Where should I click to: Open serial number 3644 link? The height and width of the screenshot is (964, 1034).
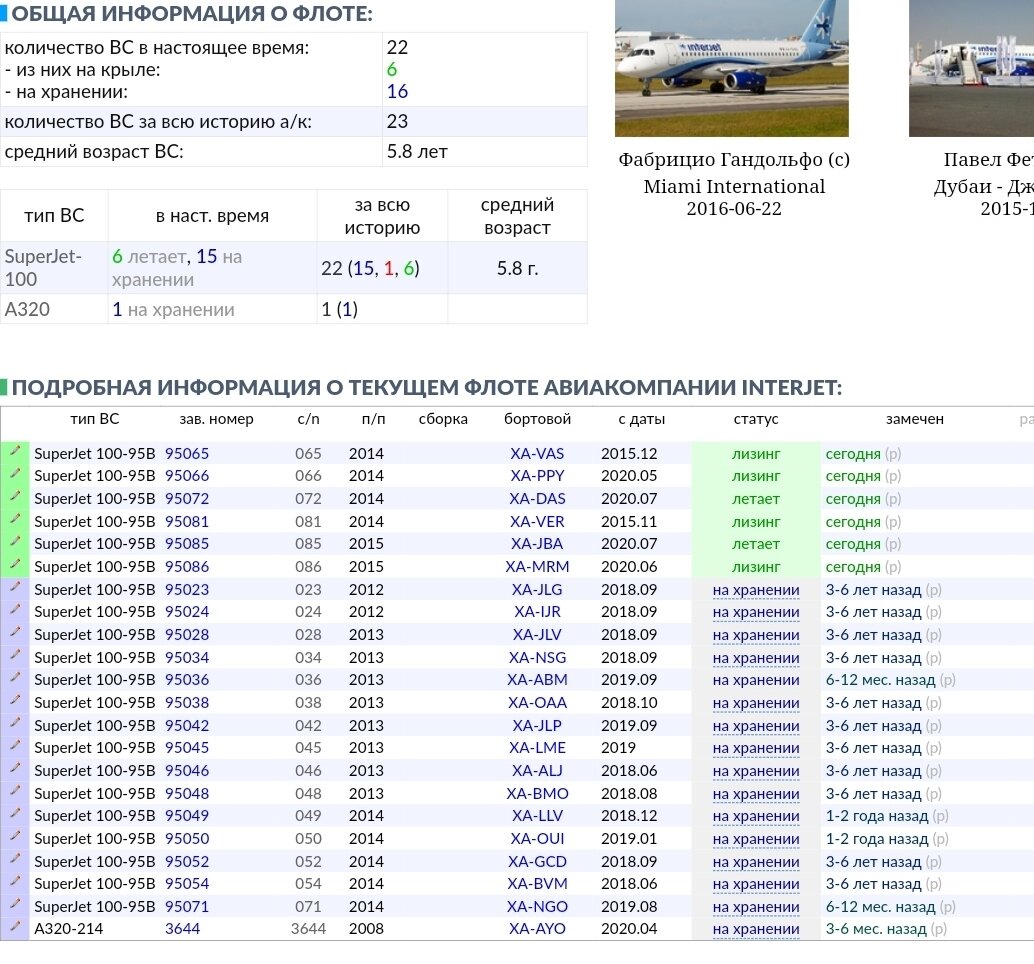point(182,928)
